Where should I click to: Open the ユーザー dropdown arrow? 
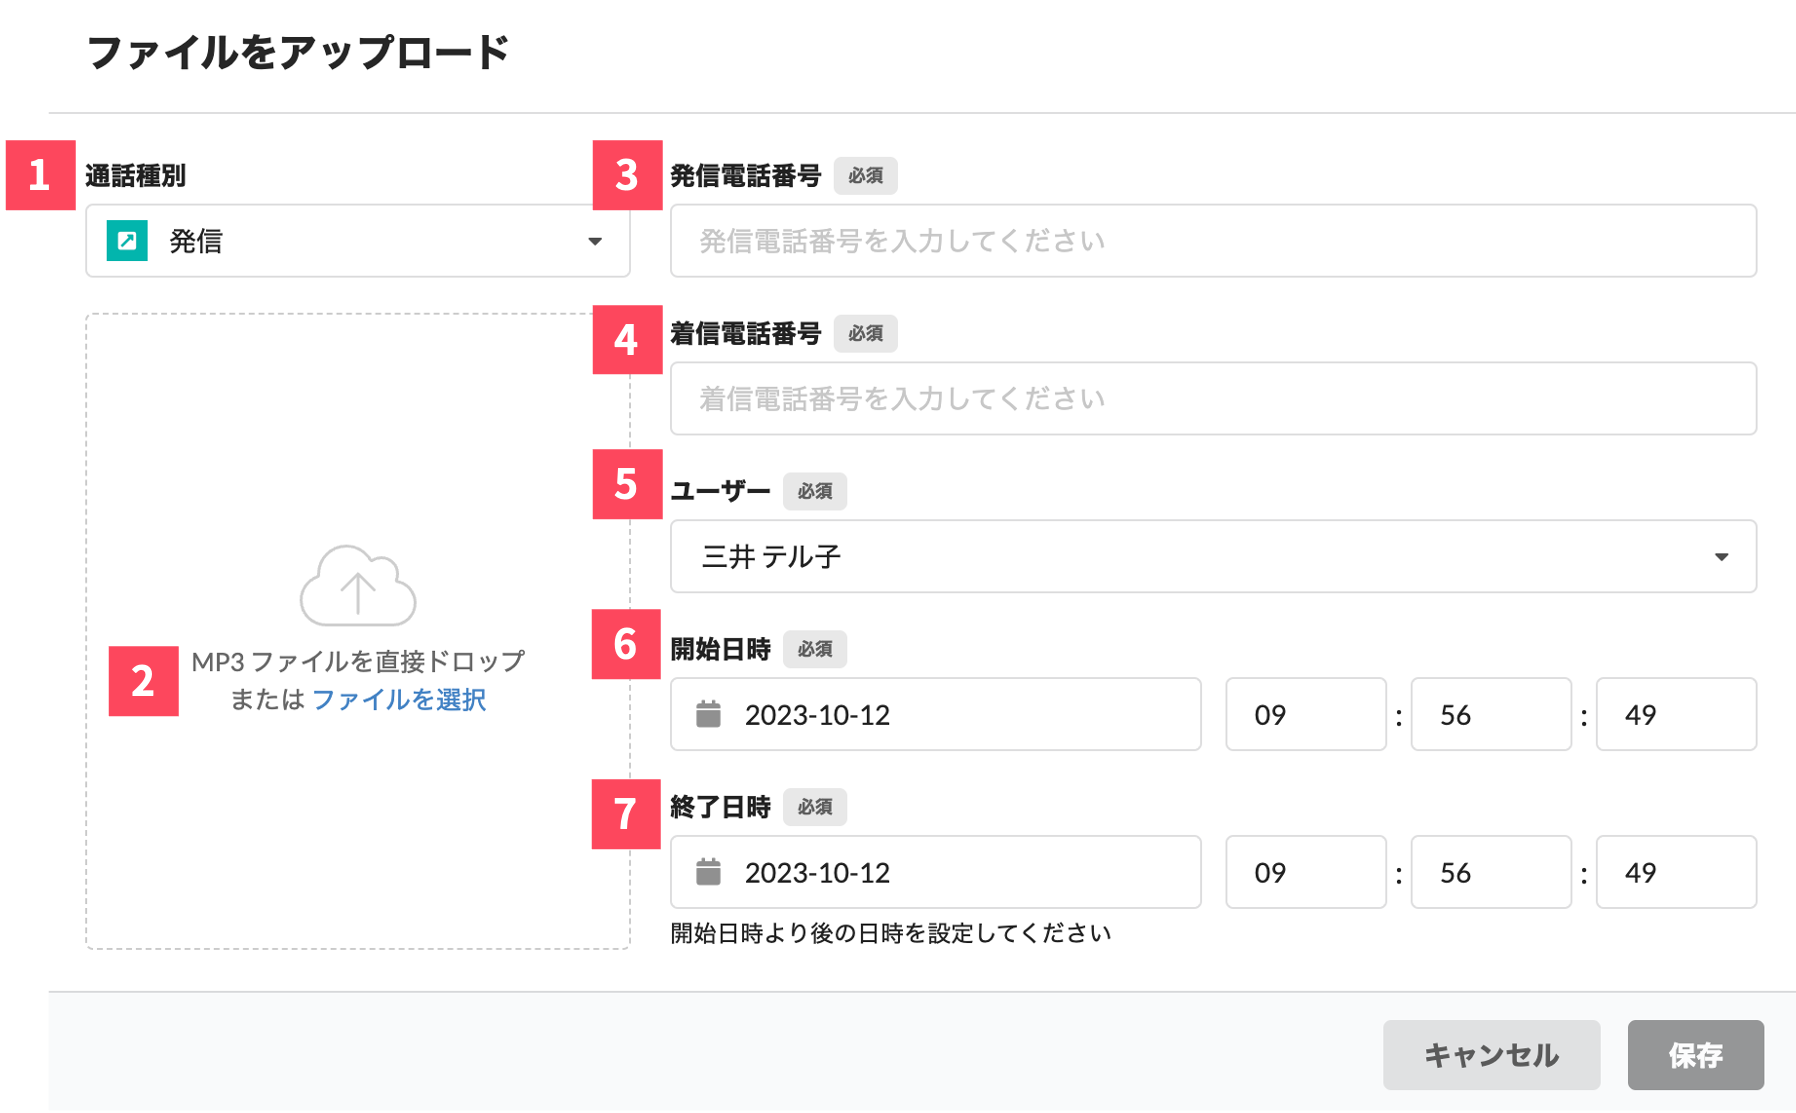[1721, 557]
